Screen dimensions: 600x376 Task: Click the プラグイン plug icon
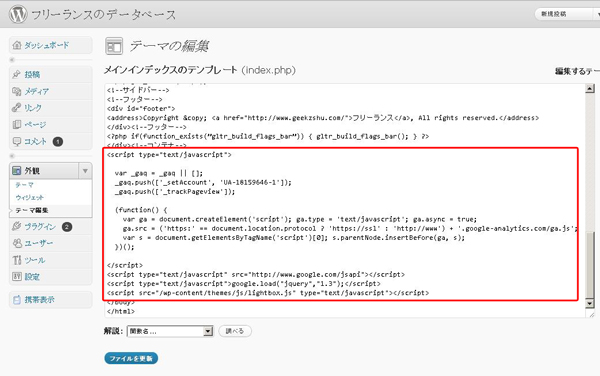(16, 226)
